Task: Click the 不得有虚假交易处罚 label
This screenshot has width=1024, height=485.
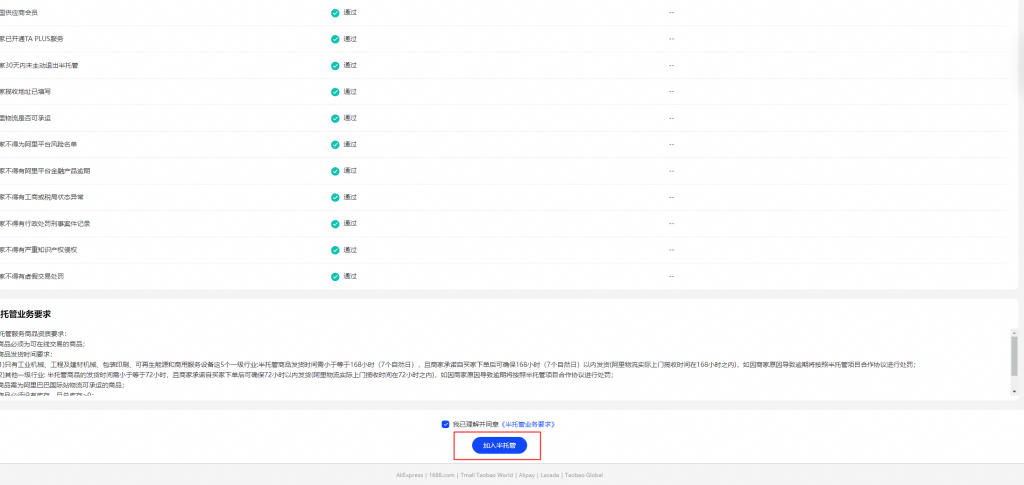Action: 32,276
